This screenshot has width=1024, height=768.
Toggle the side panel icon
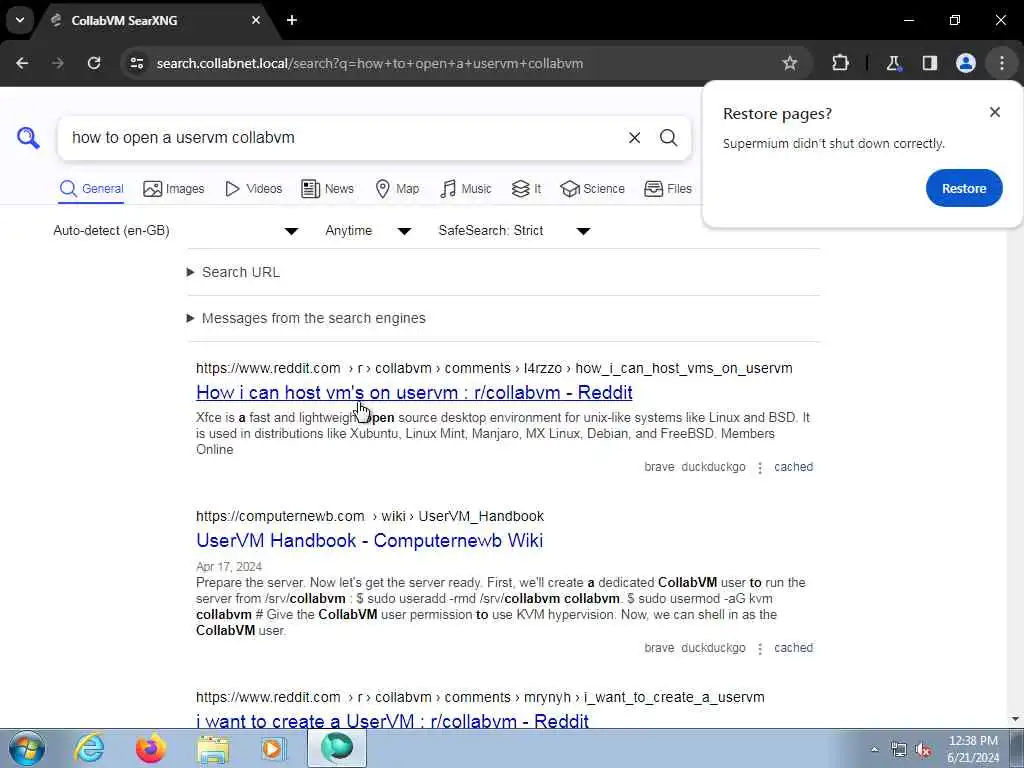(x=929, y=63)
